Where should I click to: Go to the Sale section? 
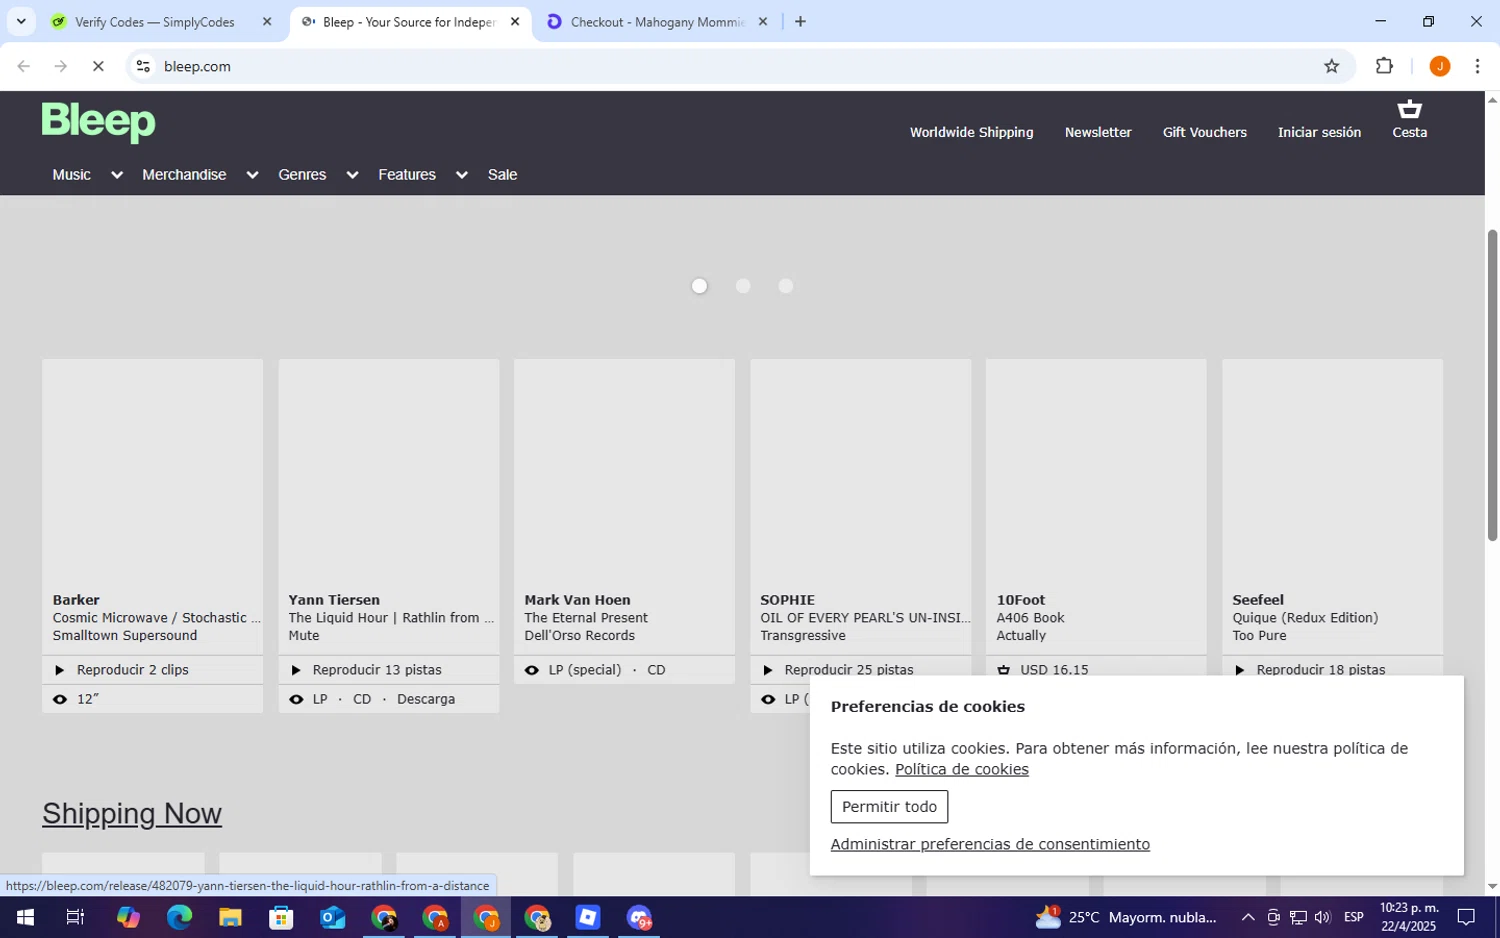502,175
